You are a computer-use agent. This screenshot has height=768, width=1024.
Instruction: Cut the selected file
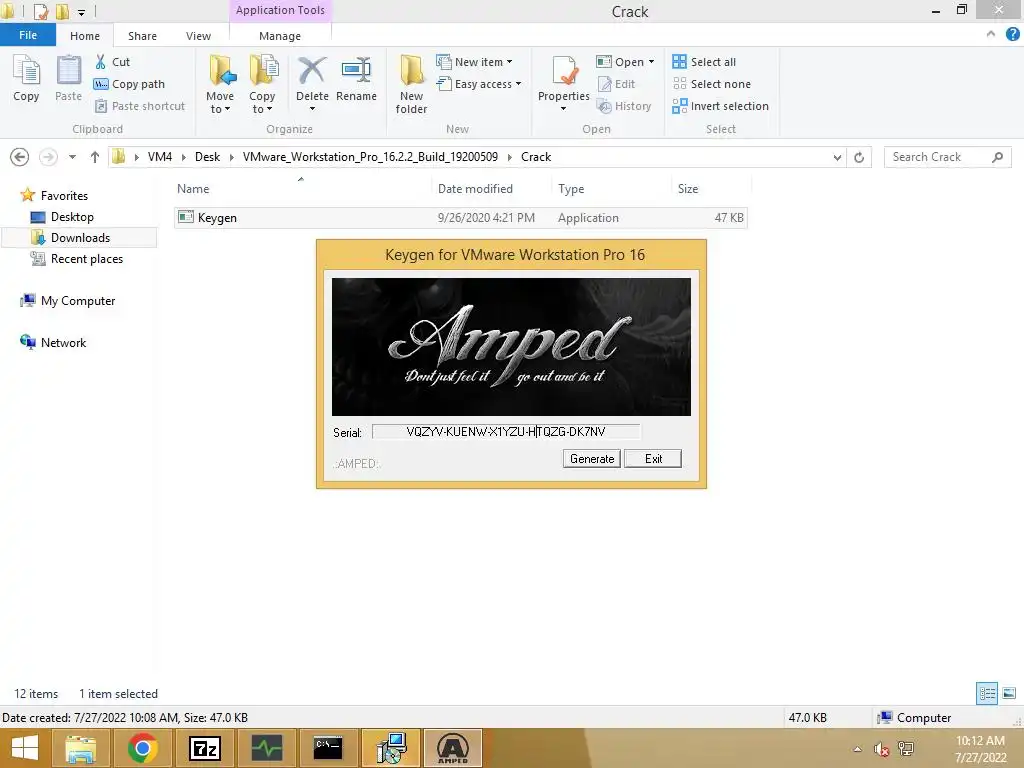click(x=112, y=62)
